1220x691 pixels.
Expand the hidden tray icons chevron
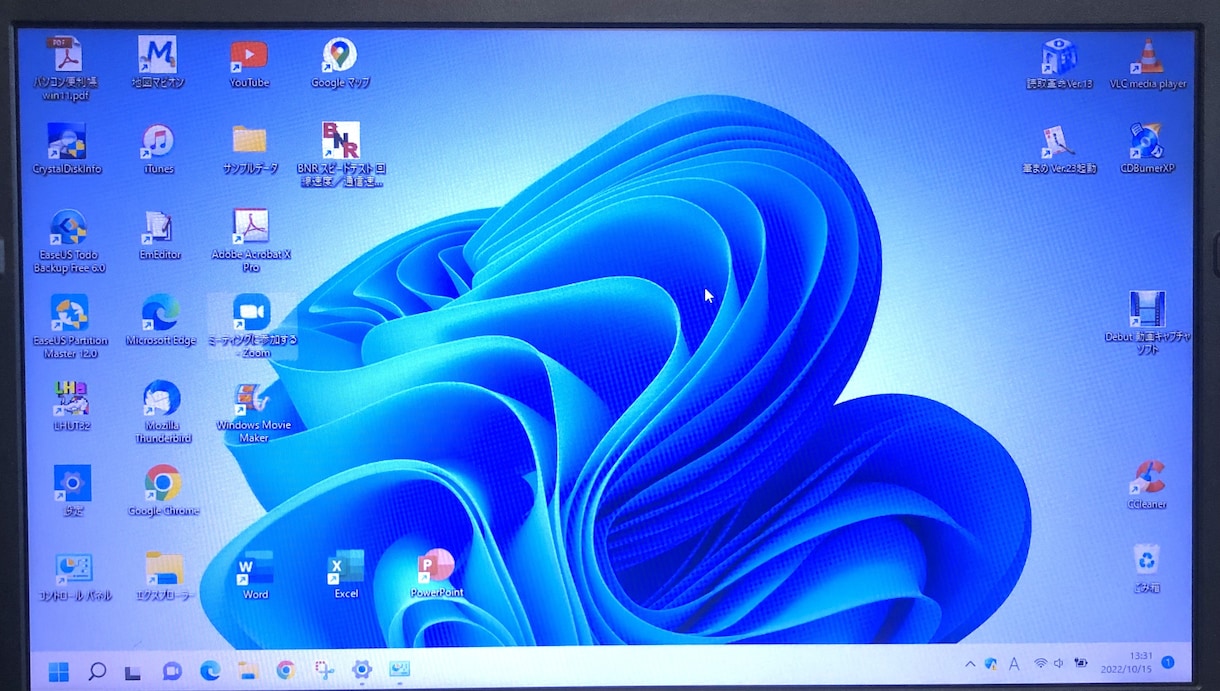coord(970,663)
